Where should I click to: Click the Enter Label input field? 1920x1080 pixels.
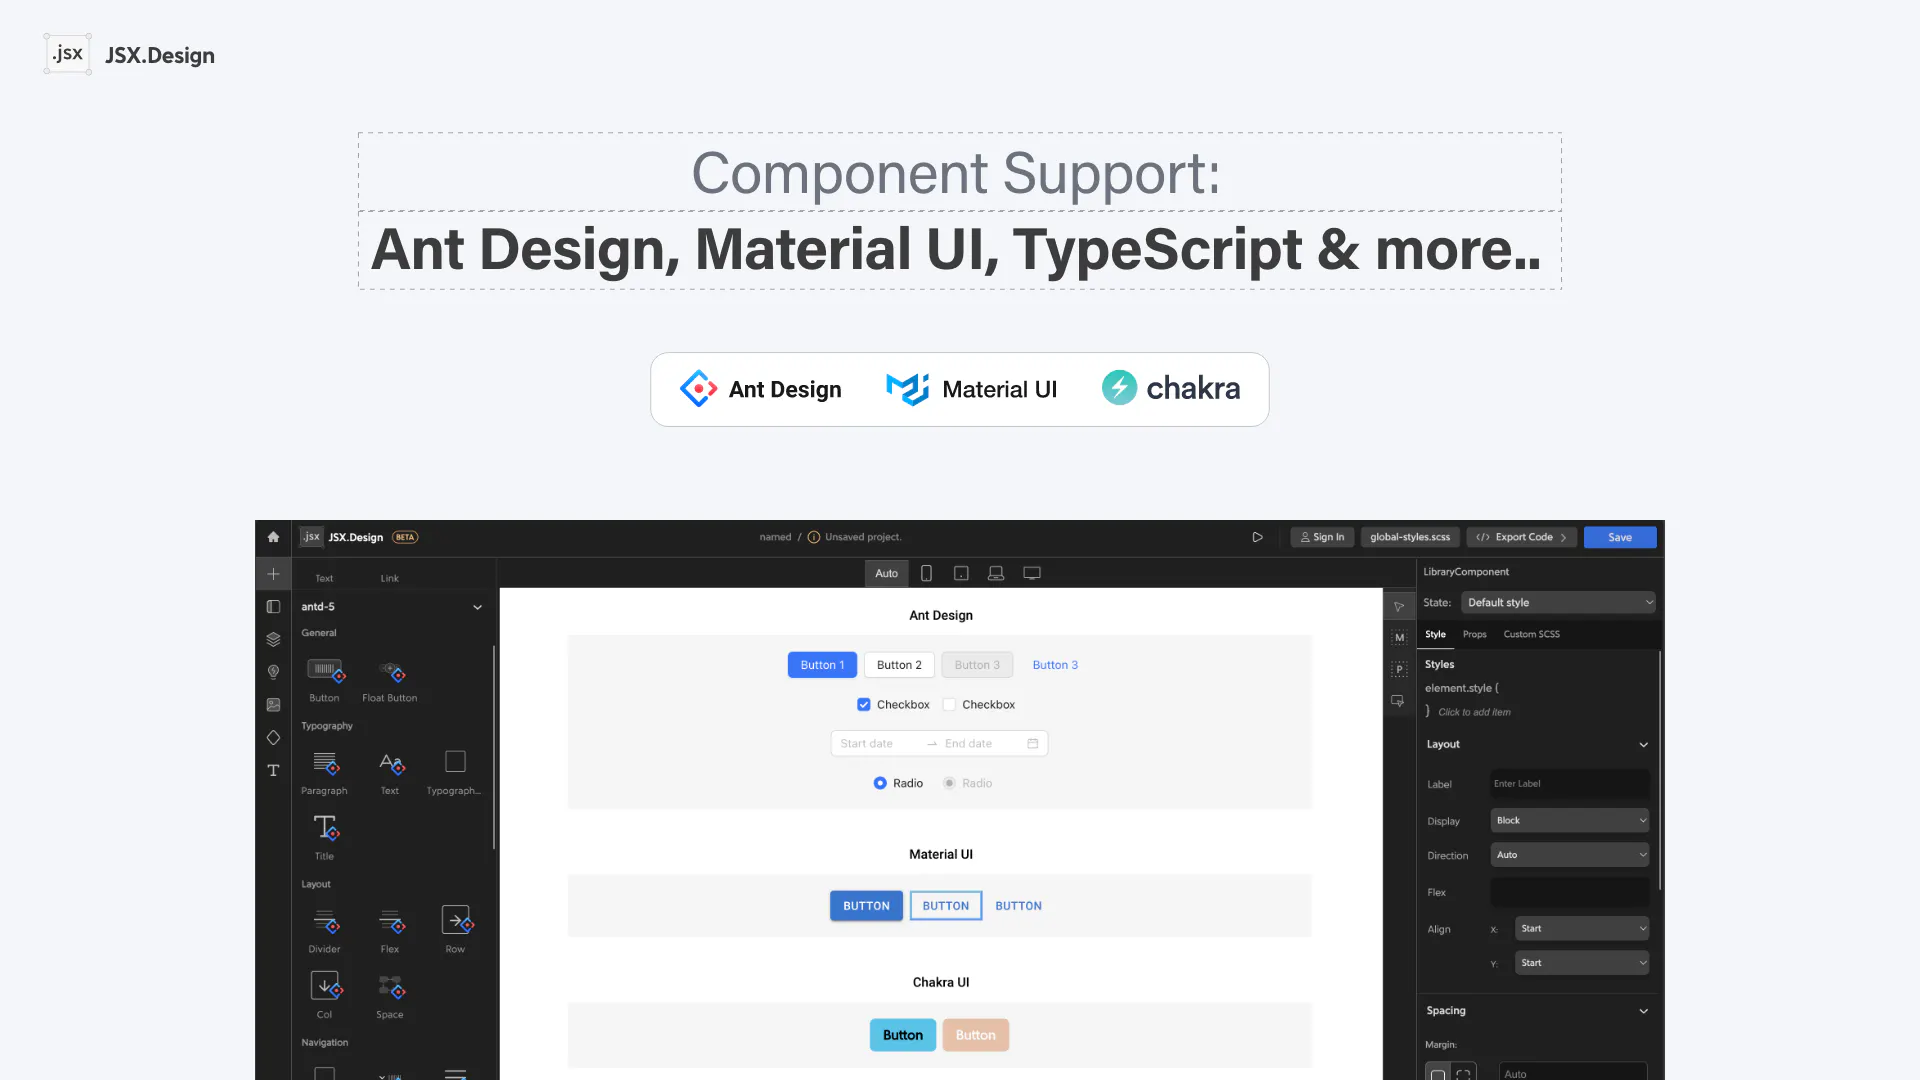(x=1569, y=784)
